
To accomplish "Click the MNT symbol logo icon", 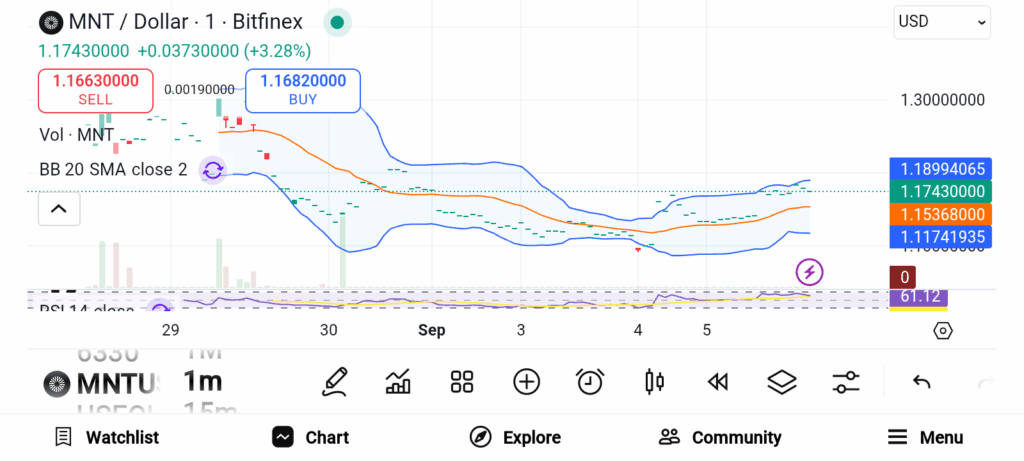I will tap(51, 22).
